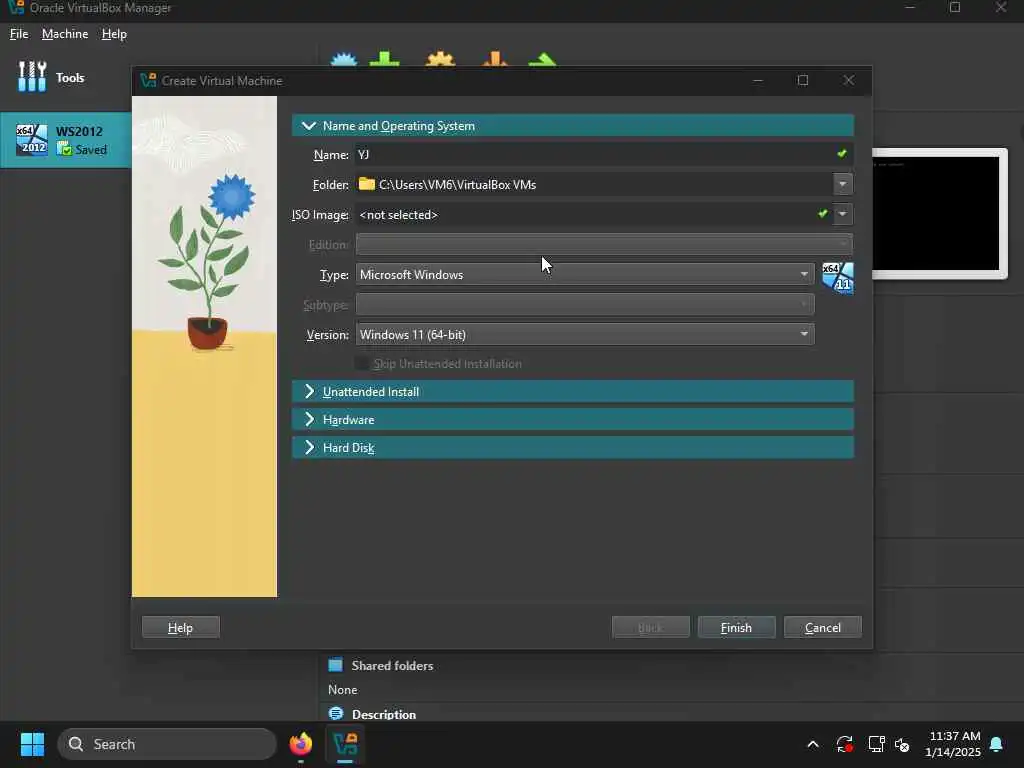Click the Windows taskbar Search box
Viewport: 1024px width, 768px height.
click(x=167, y=744)
